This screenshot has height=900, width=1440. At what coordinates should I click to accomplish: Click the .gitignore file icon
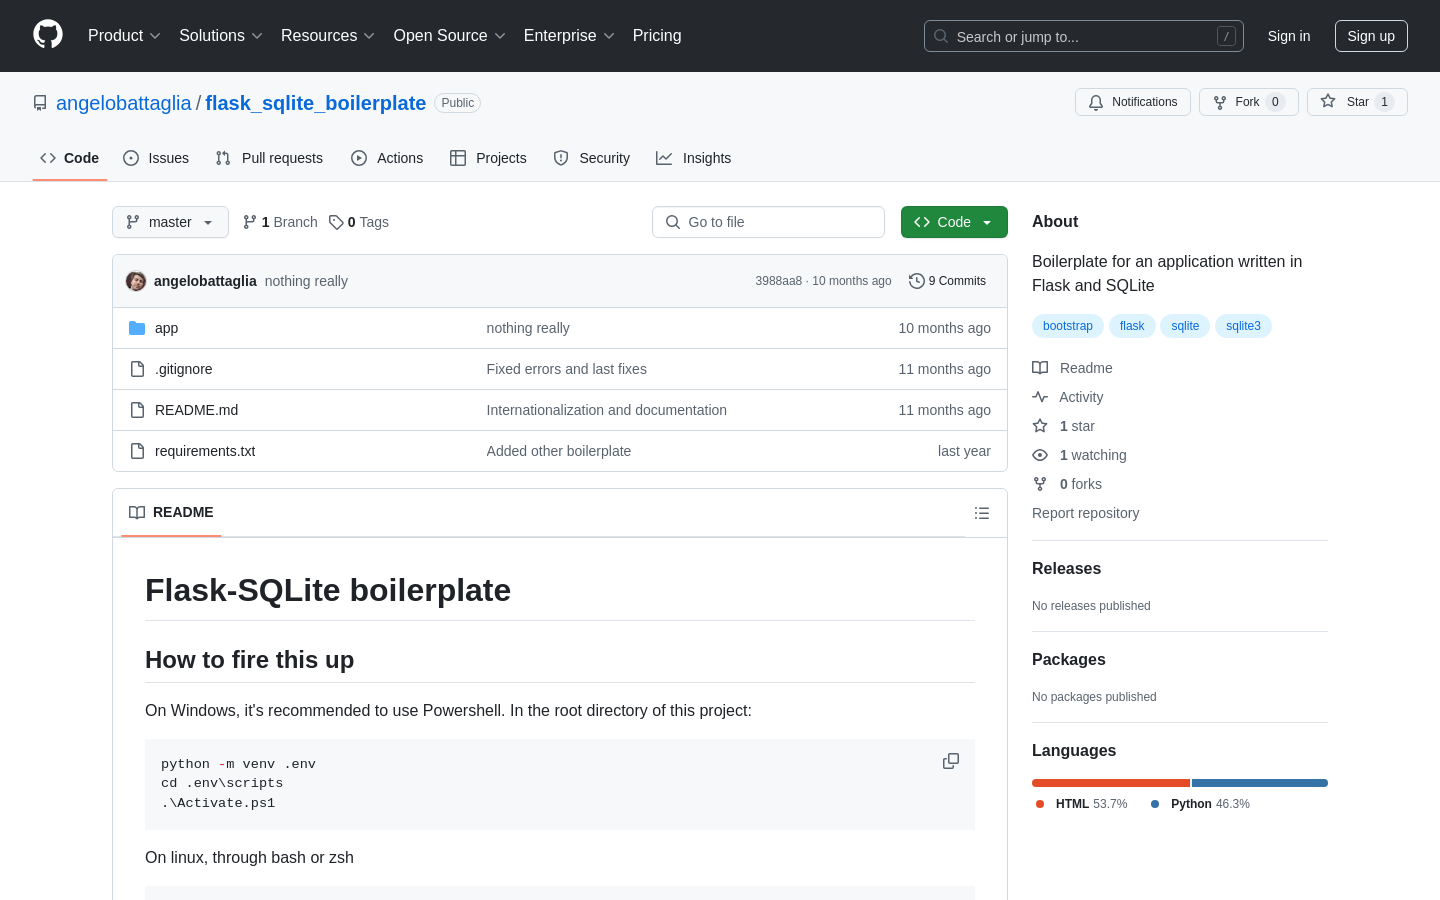(x=137, y=369)
